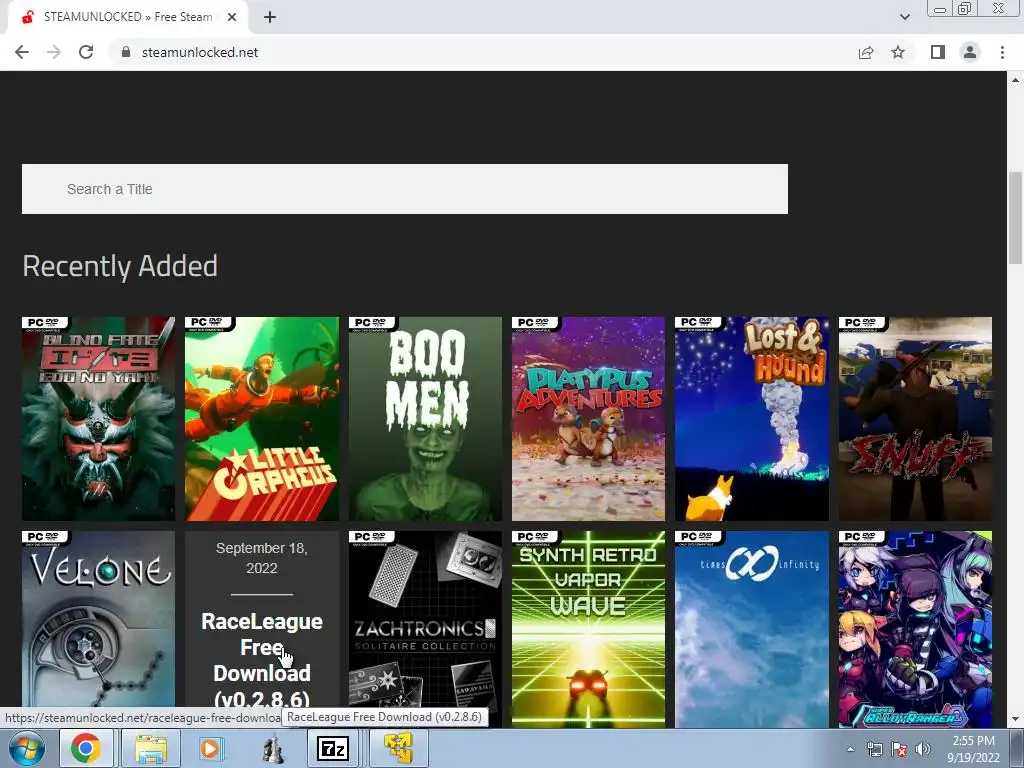Open the Little Orpheus game cover
This screenshot has height=768, width=1024.
[262, 419]
